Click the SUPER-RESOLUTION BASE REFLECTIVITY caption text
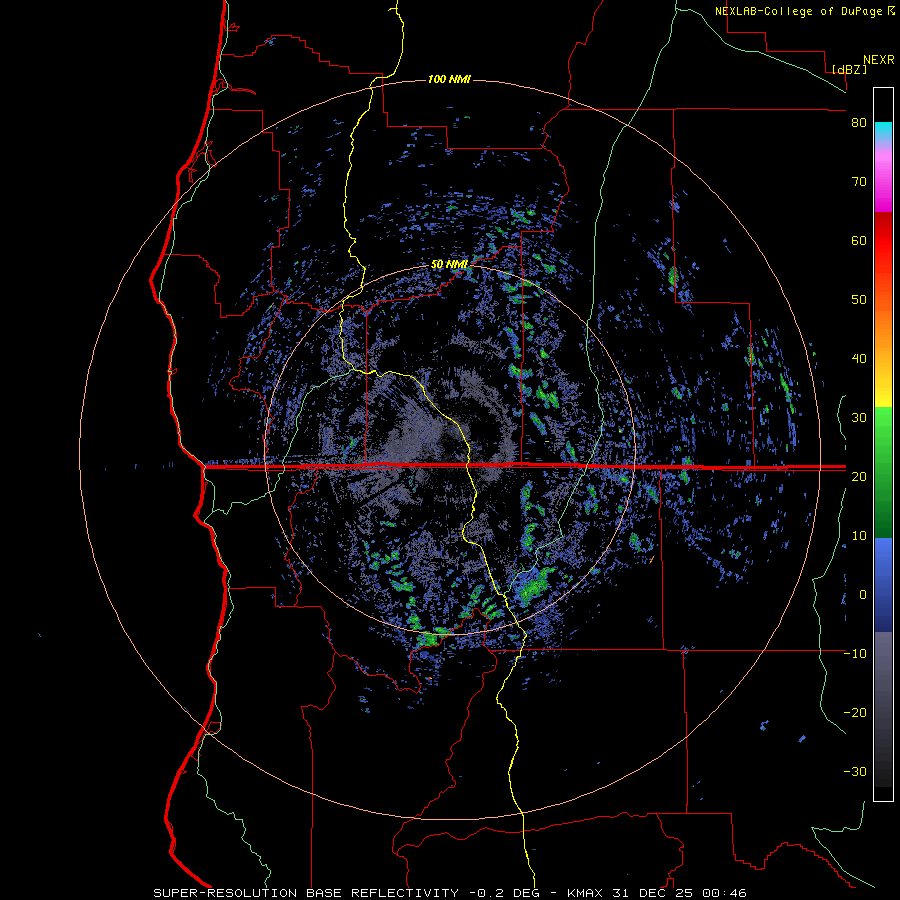Screen dimensions: 900x900 coord(306,893)
